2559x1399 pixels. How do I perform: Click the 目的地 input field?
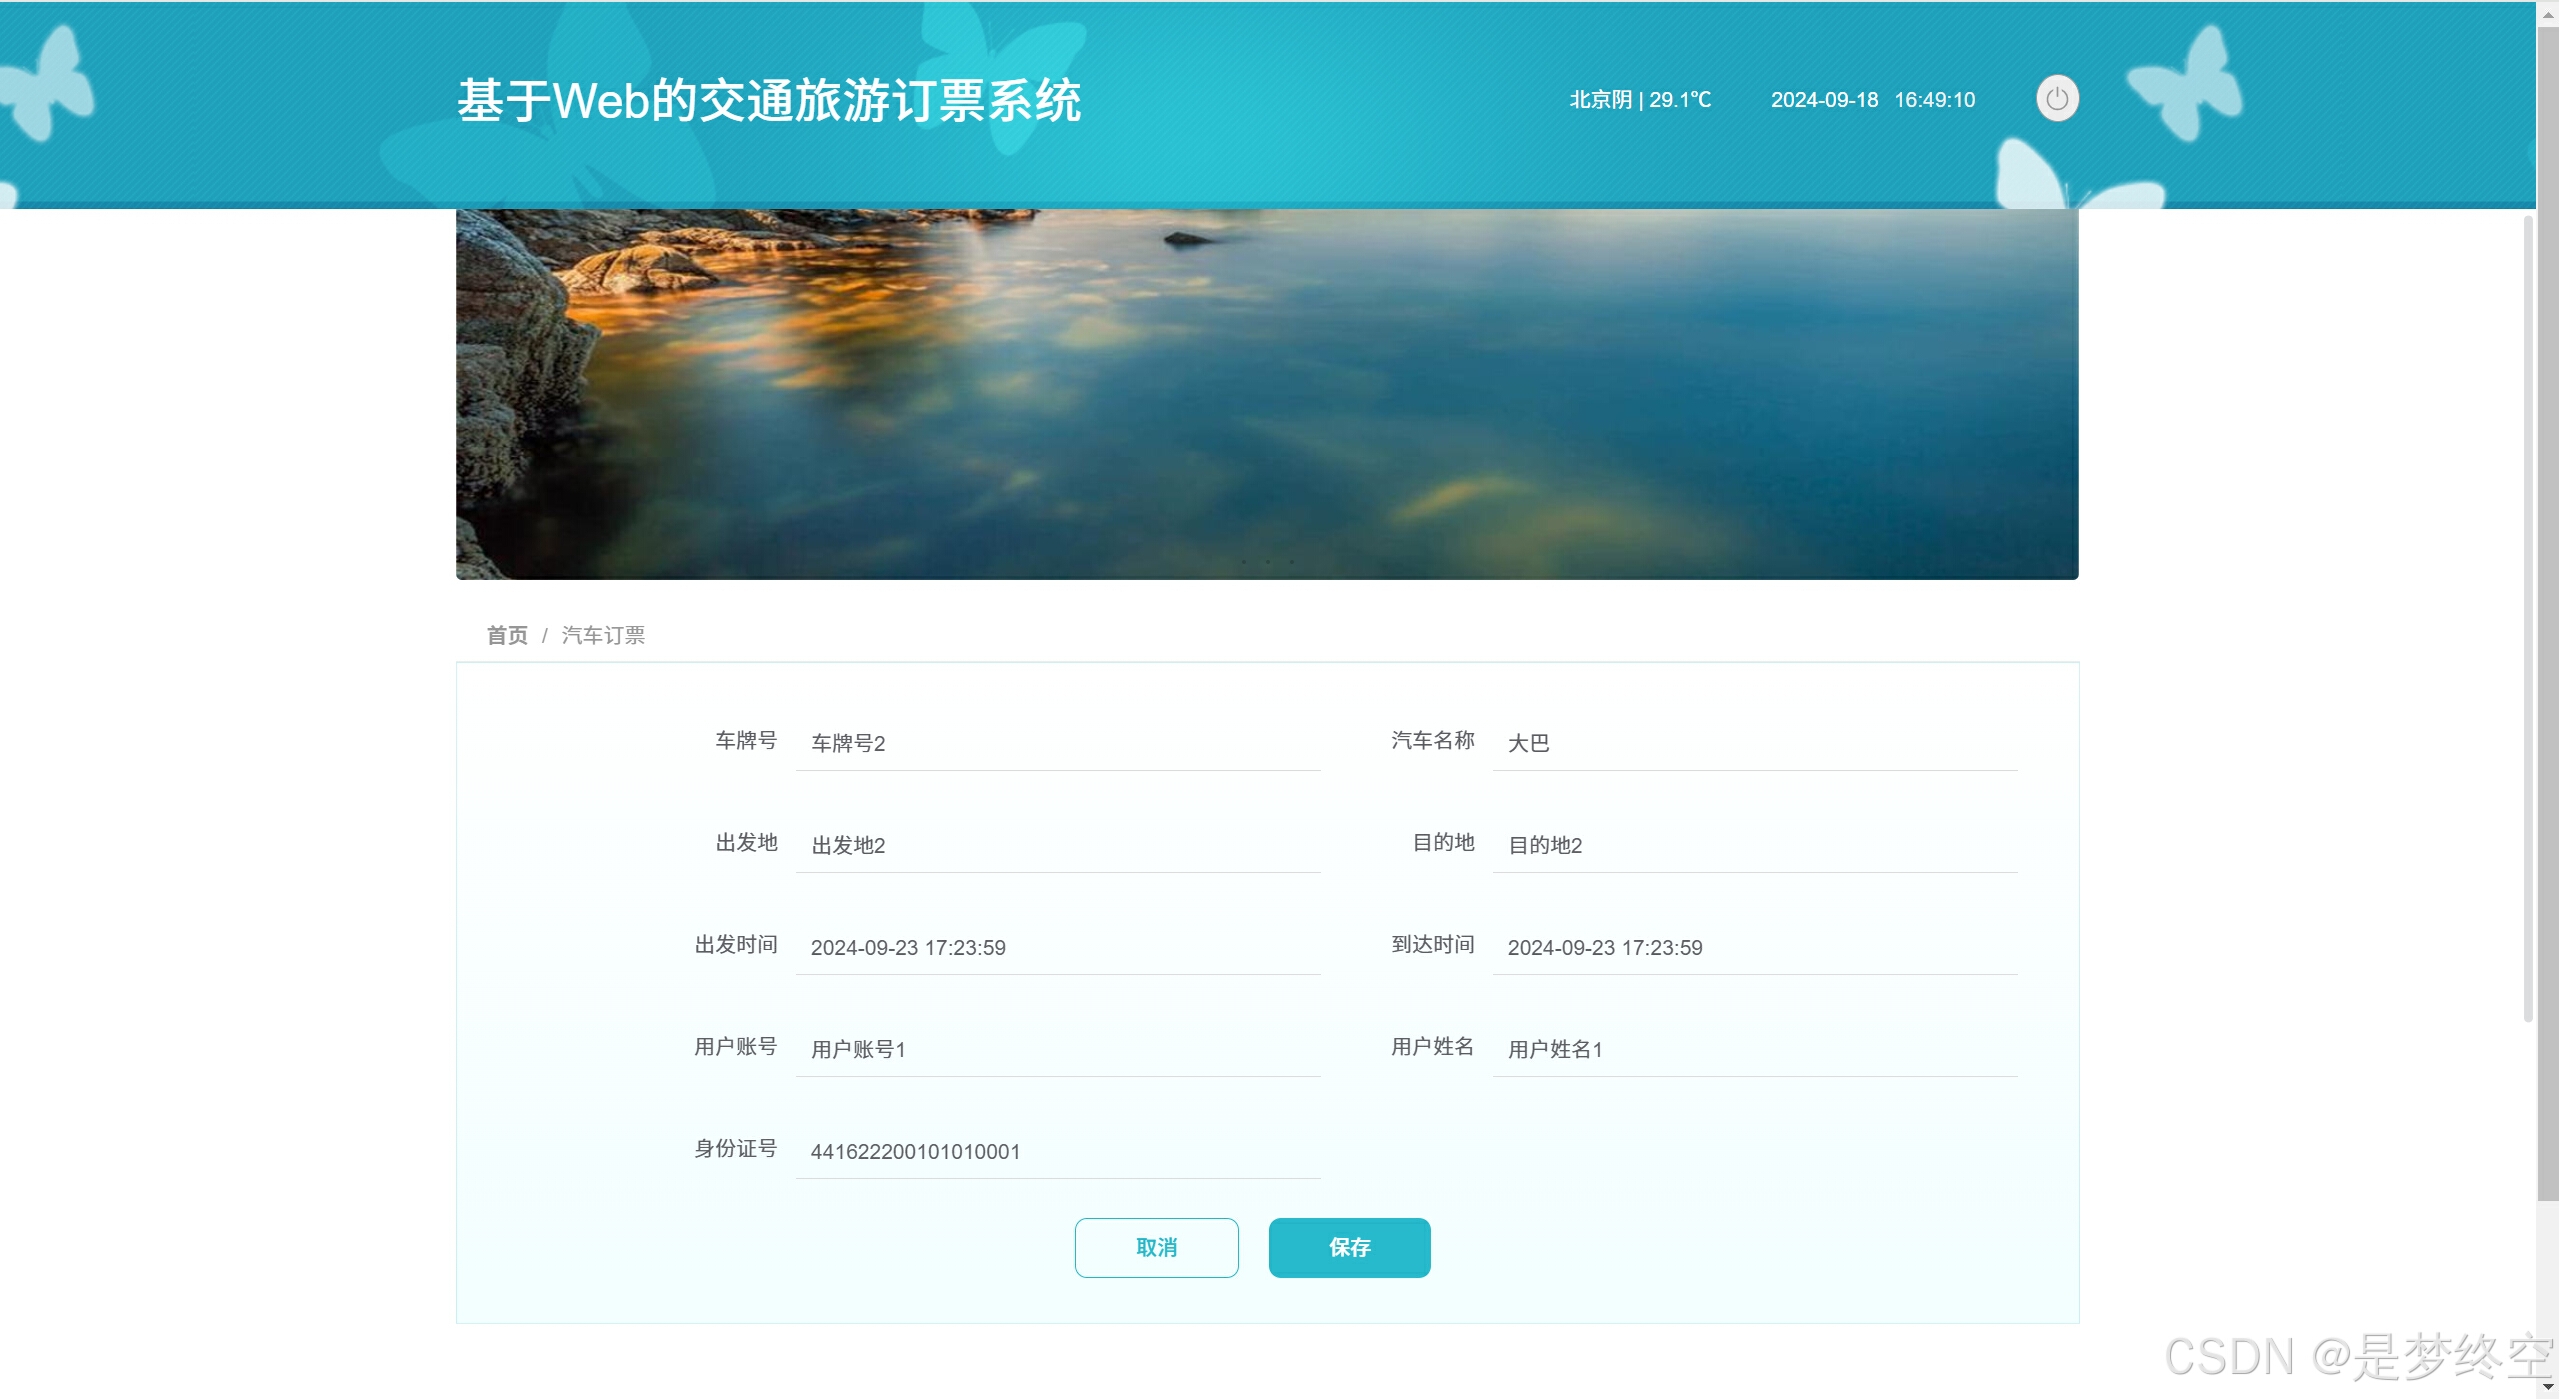[x=1755, y=845]
